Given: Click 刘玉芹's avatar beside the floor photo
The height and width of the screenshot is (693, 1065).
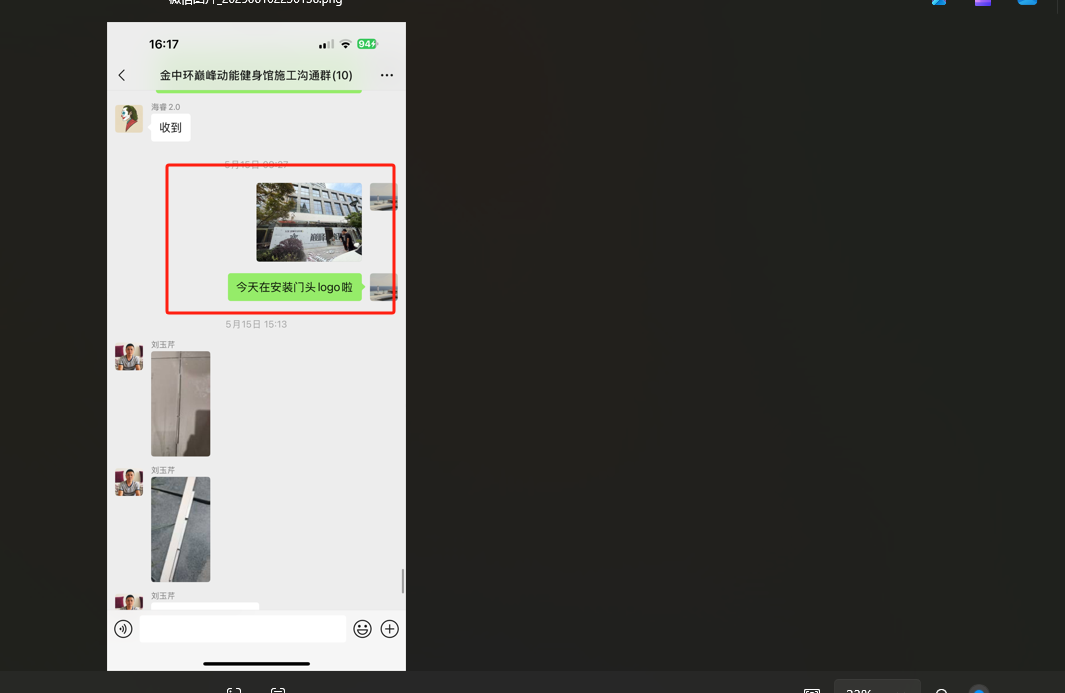Looking at the screenshot, I should pos(128,482).
